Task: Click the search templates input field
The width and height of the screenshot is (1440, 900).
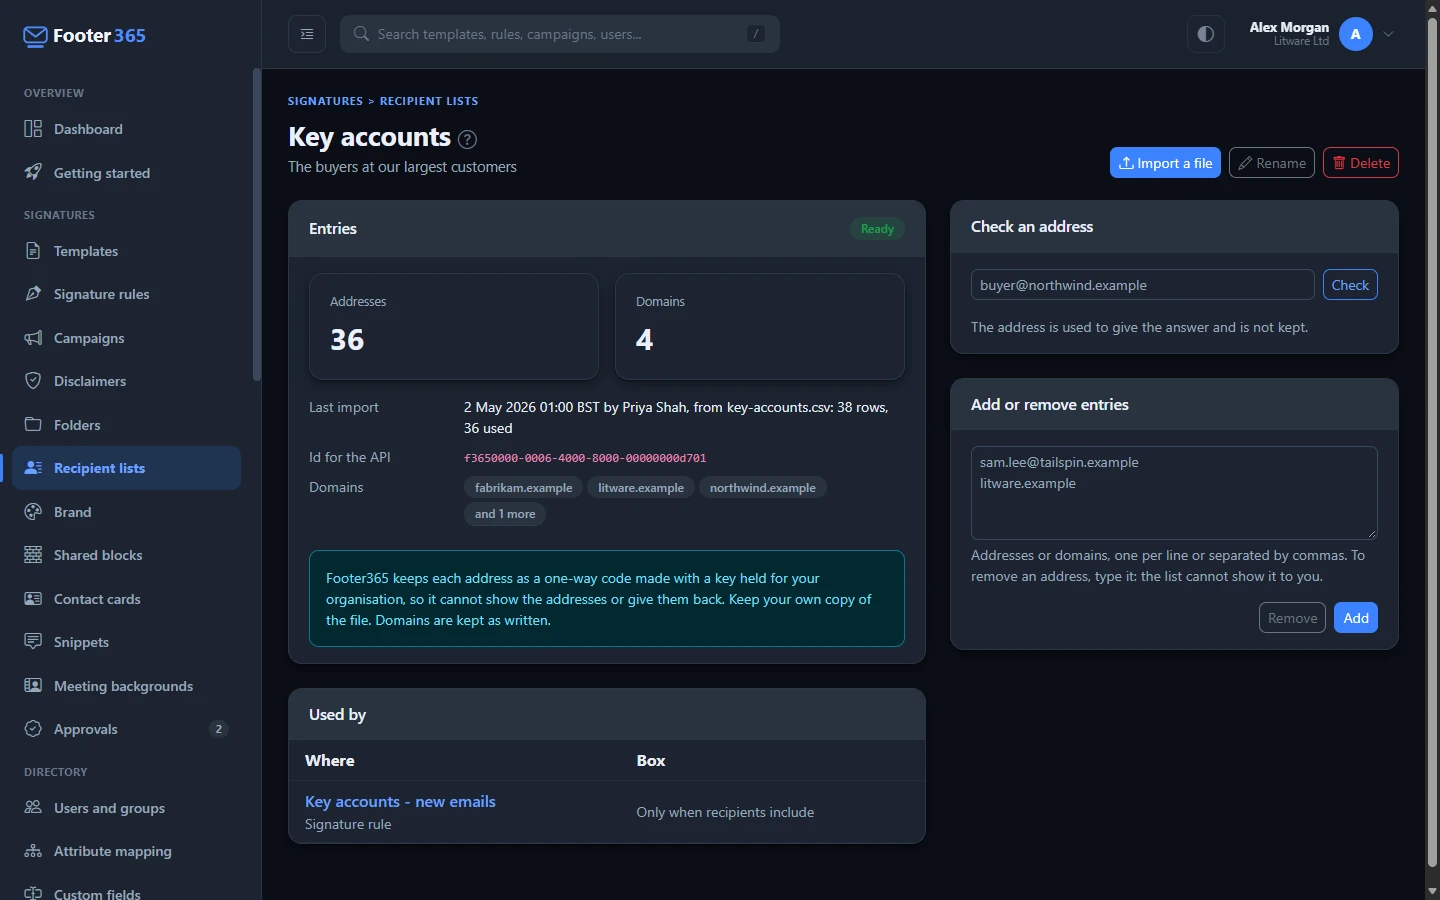Action: pos(560,34)
